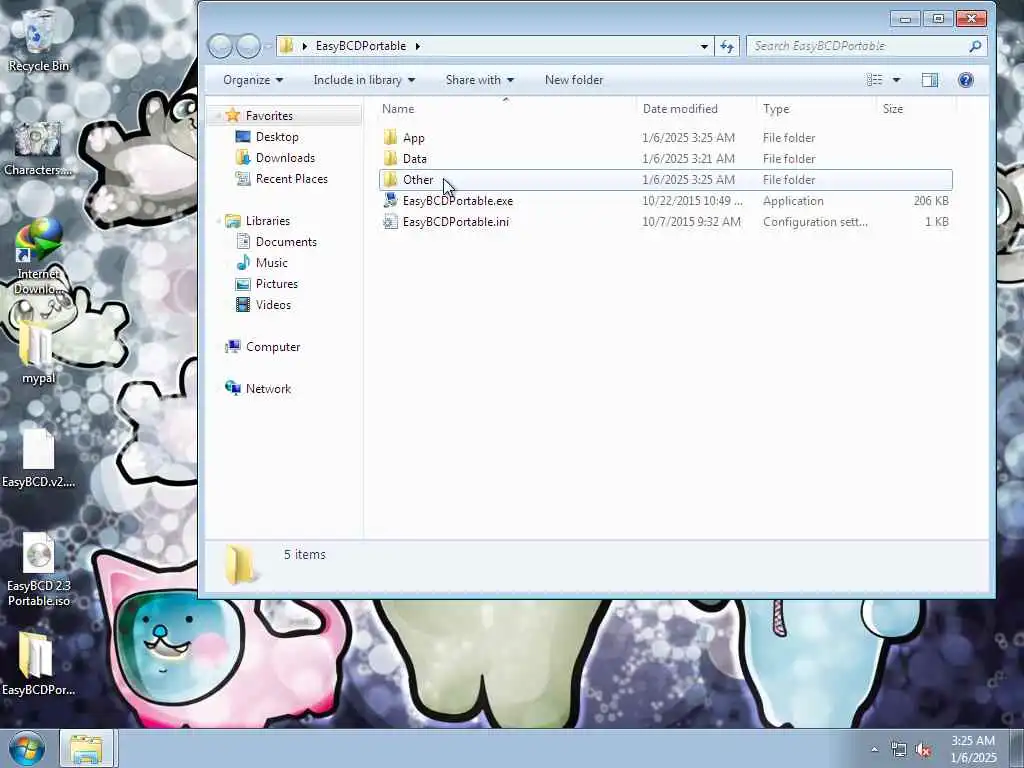
Task: Select mypal folder on desktop
Action: (38, 353)
